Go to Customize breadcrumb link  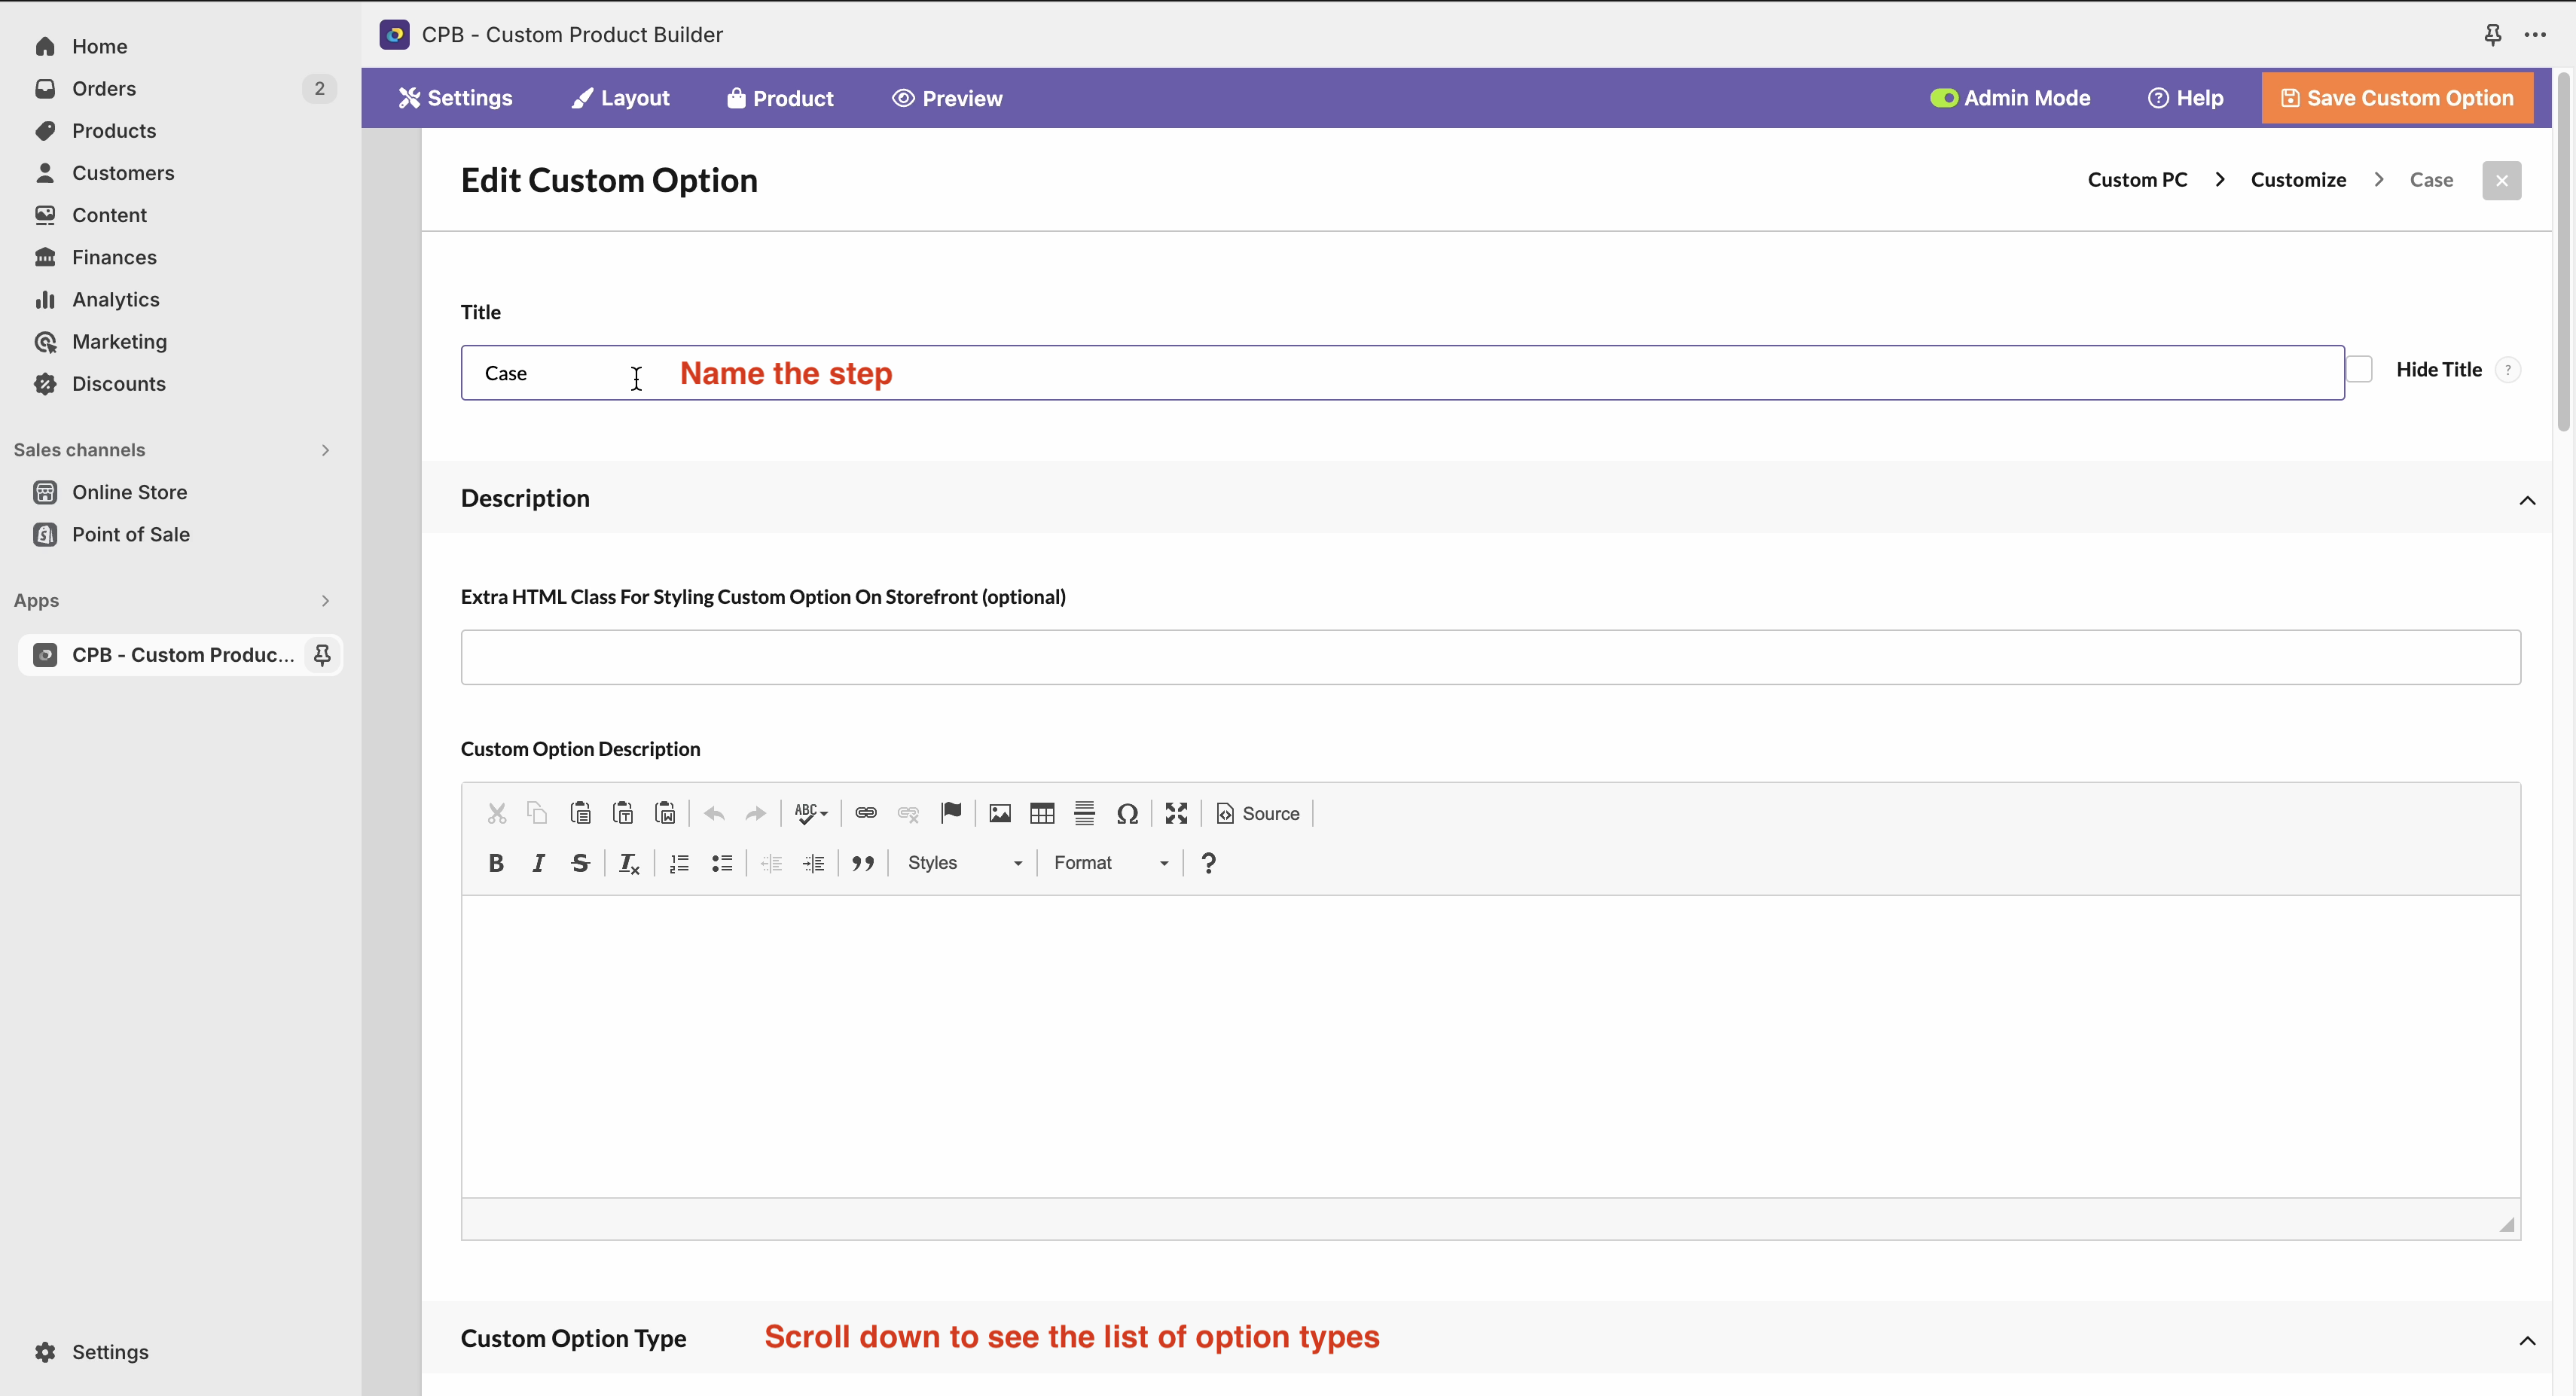coord(2298,180)
